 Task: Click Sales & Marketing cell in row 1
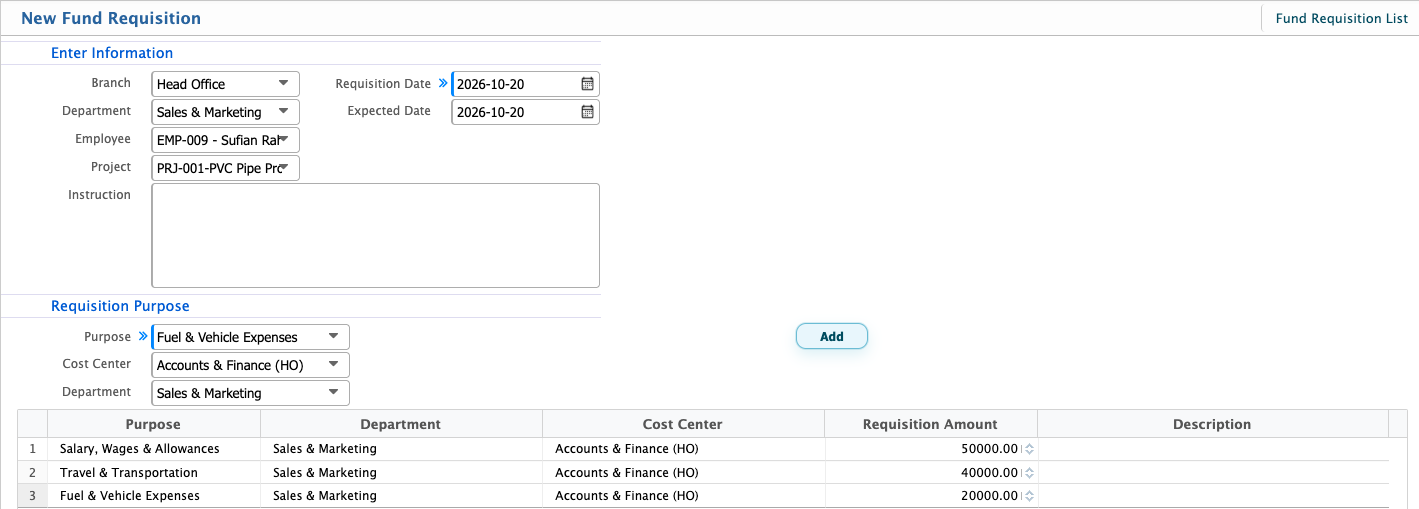(x=401, y=449)
